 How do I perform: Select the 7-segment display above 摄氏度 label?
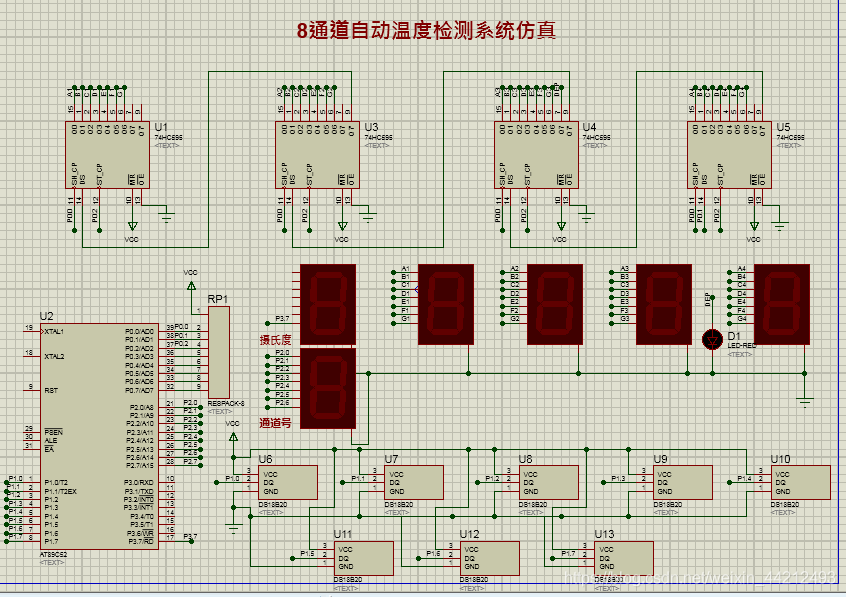coord(328,304)
